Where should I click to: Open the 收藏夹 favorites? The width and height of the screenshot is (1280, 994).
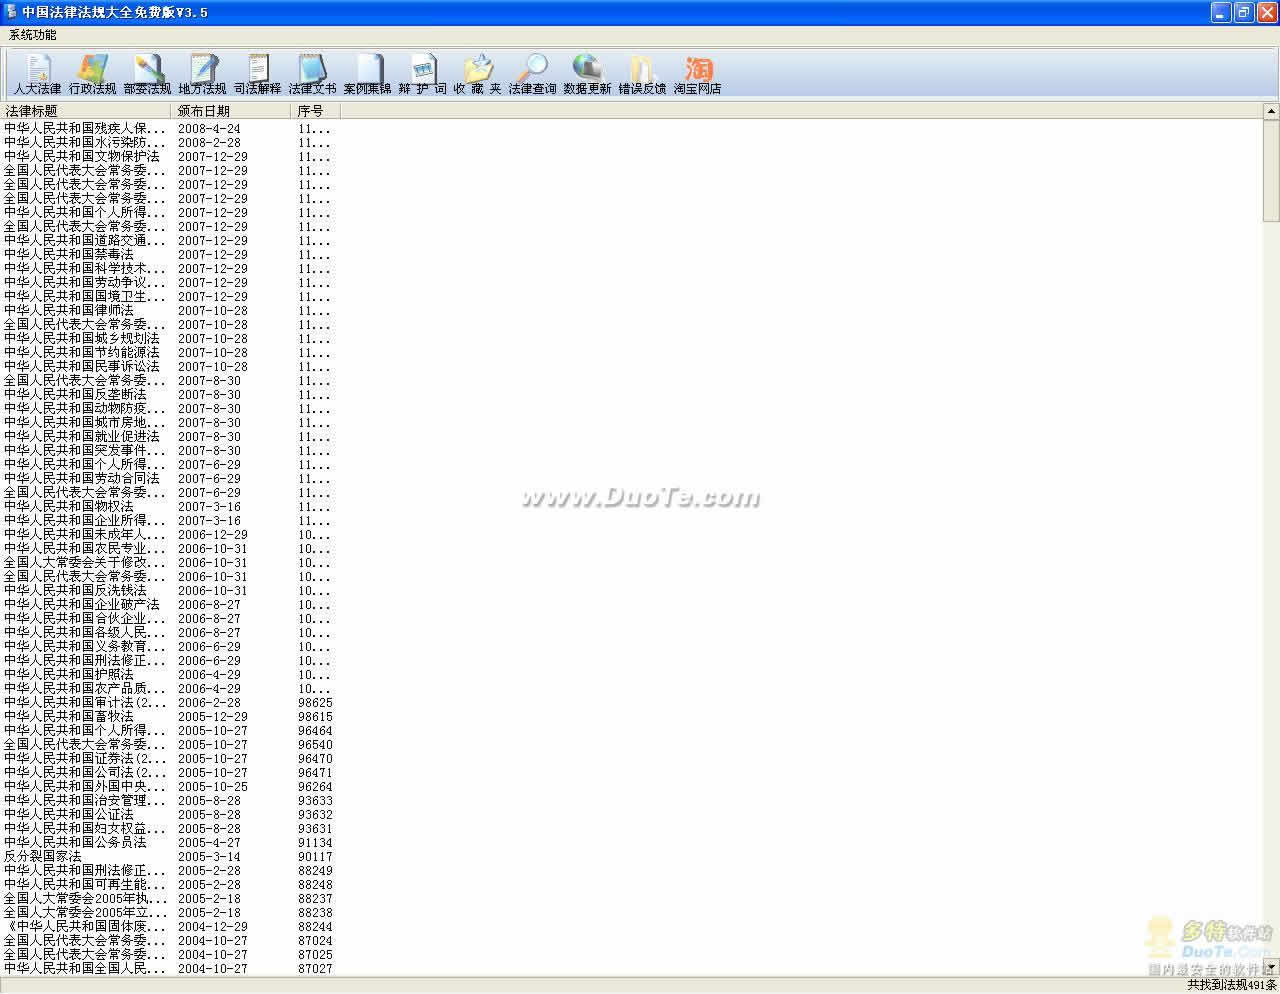click(477, 75)
